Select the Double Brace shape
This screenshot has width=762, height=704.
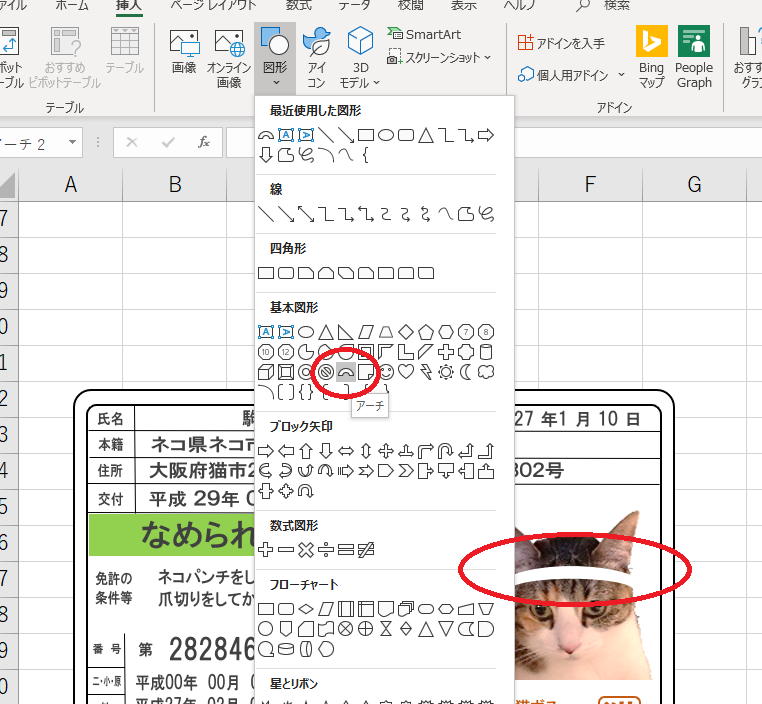pos(306,392)
